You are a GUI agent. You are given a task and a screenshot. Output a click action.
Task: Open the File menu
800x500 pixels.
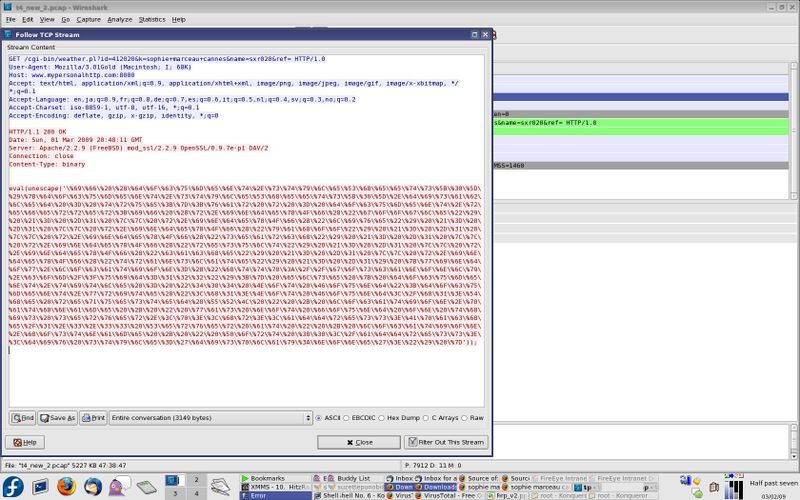click(11, 19)
